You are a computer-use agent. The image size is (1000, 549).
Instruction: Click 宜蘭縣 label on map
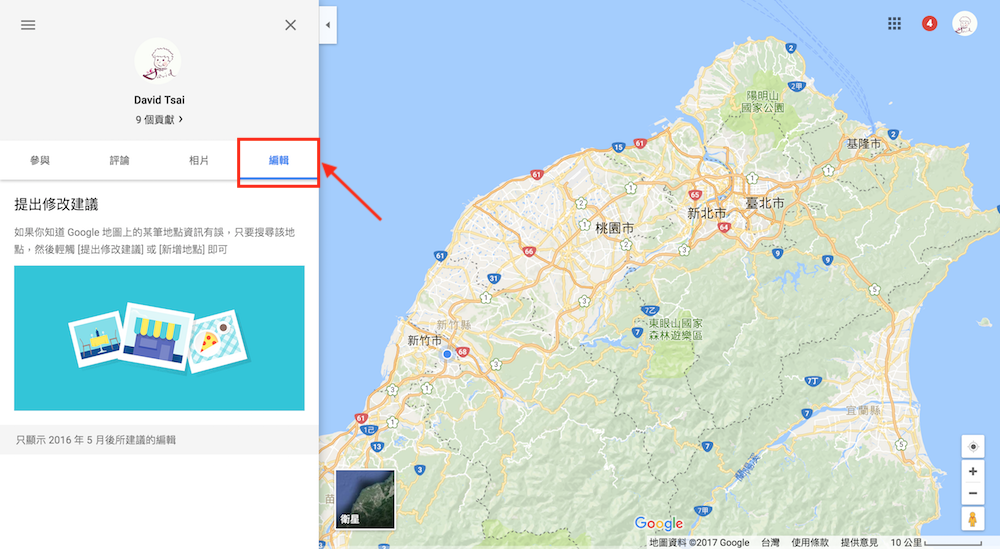point(864,411)
